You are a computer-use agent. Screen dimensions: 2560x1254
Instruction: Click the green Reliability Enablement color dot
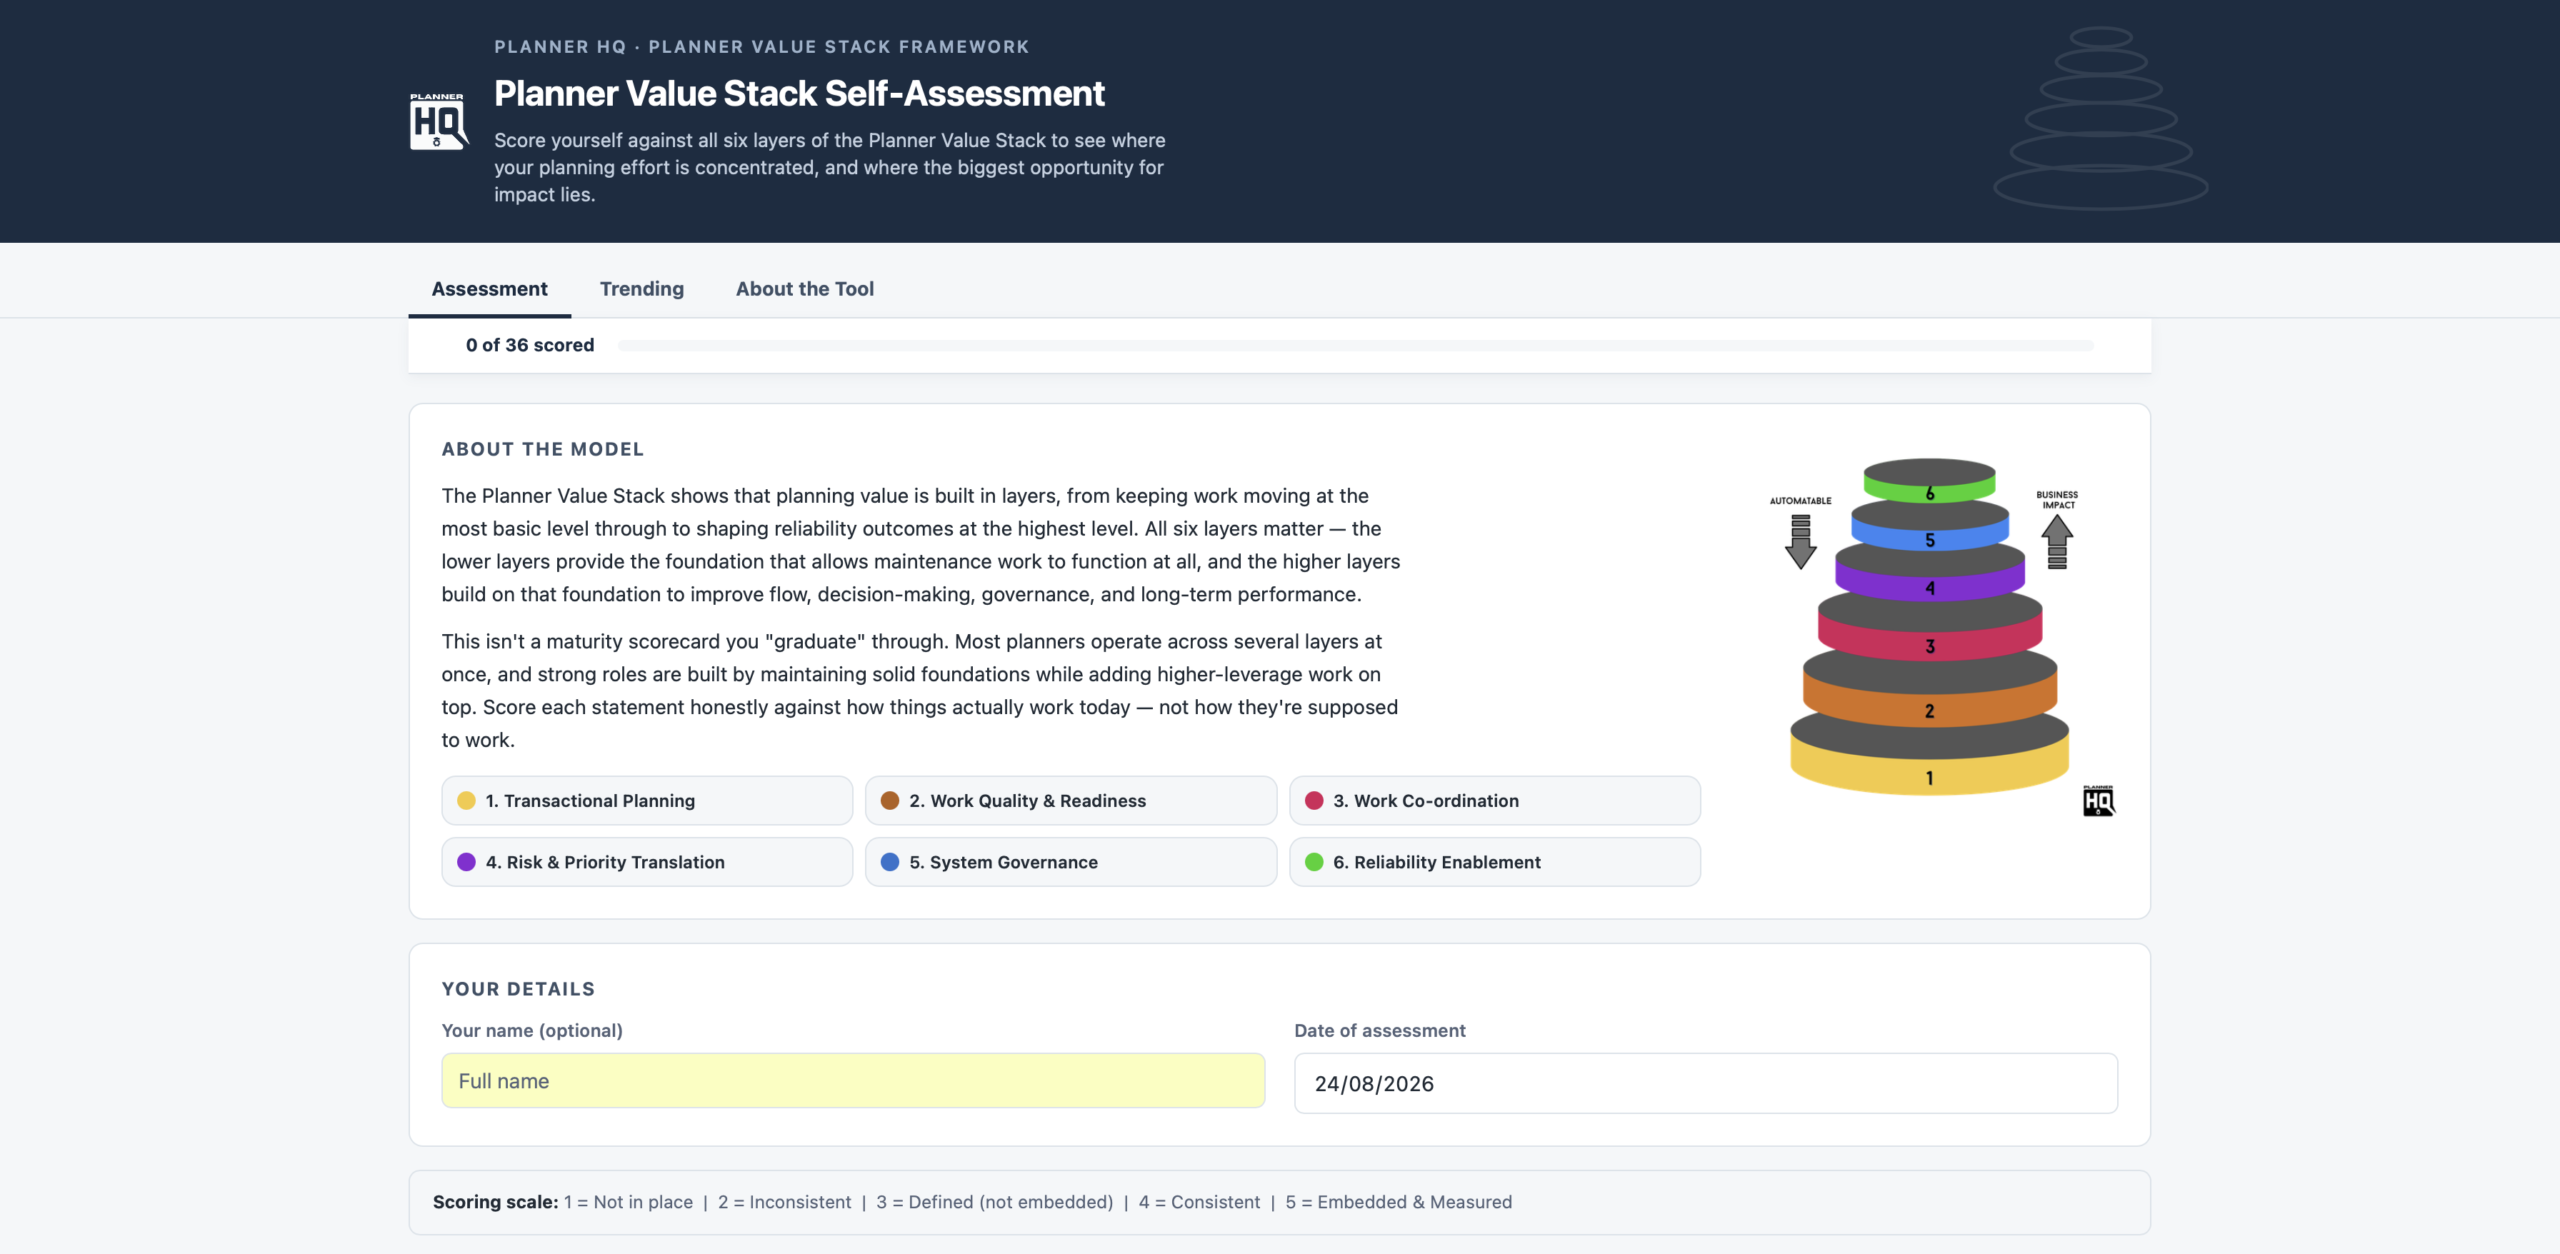coord(1314,862)
